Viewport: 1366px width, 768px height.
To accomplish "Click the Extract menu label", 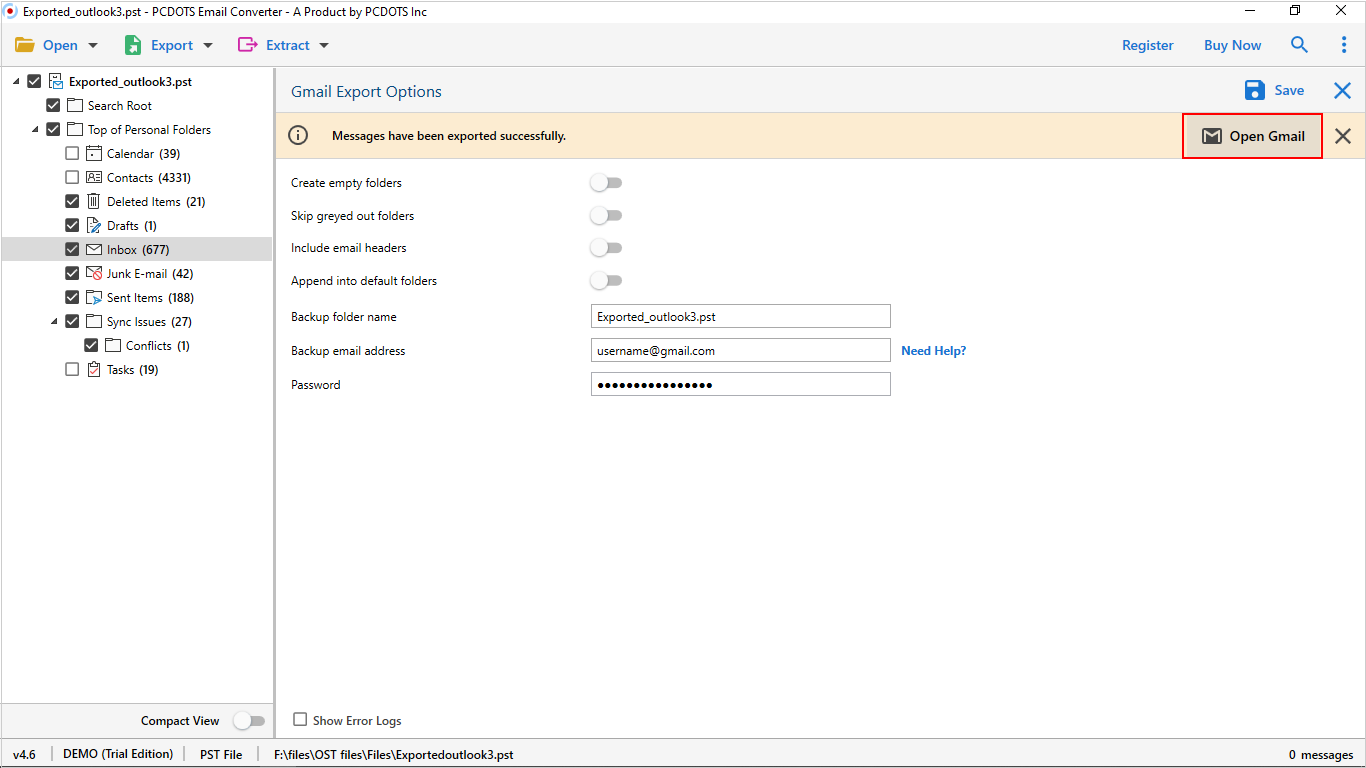I will (x=288, y=45).
